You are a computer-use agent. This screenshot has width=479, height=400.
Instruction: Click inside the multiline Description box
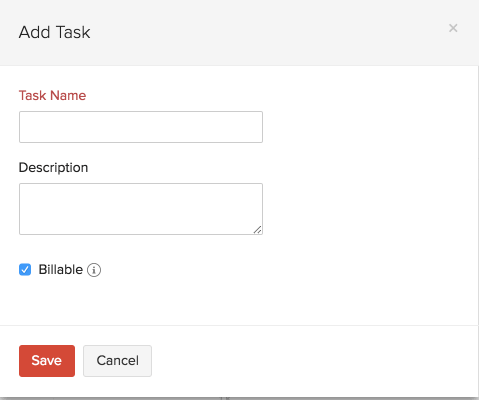pos(141,209)
